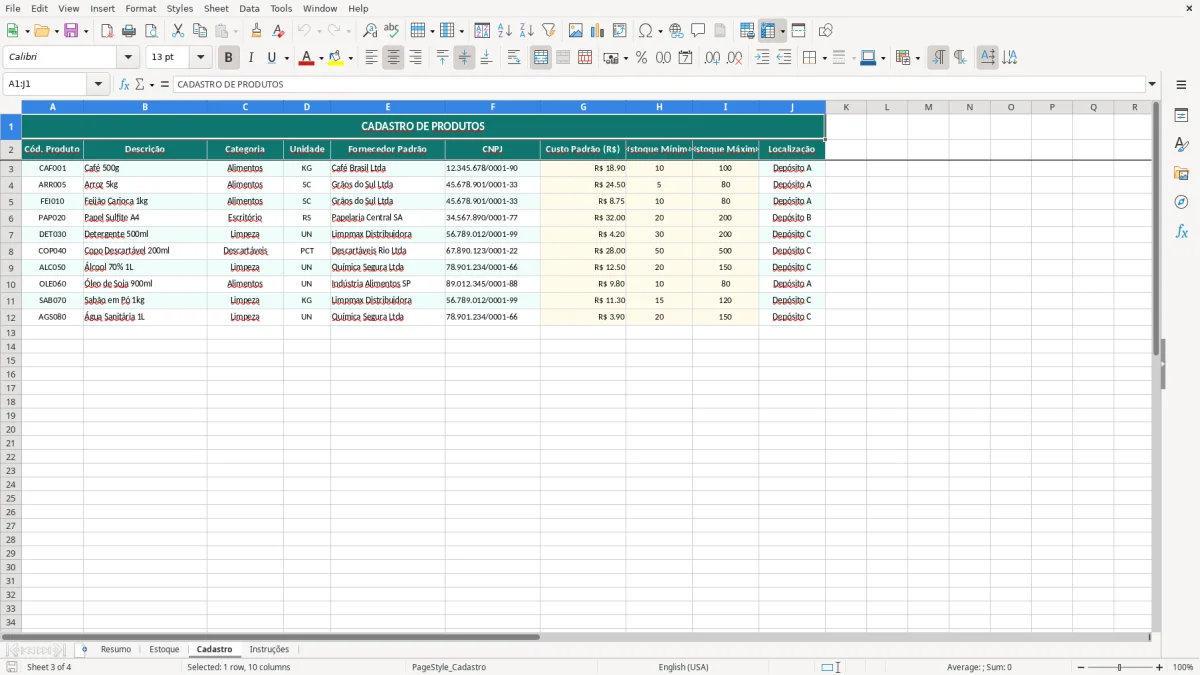
Task: Toggle Underline formatting
Action: point(271,58)
